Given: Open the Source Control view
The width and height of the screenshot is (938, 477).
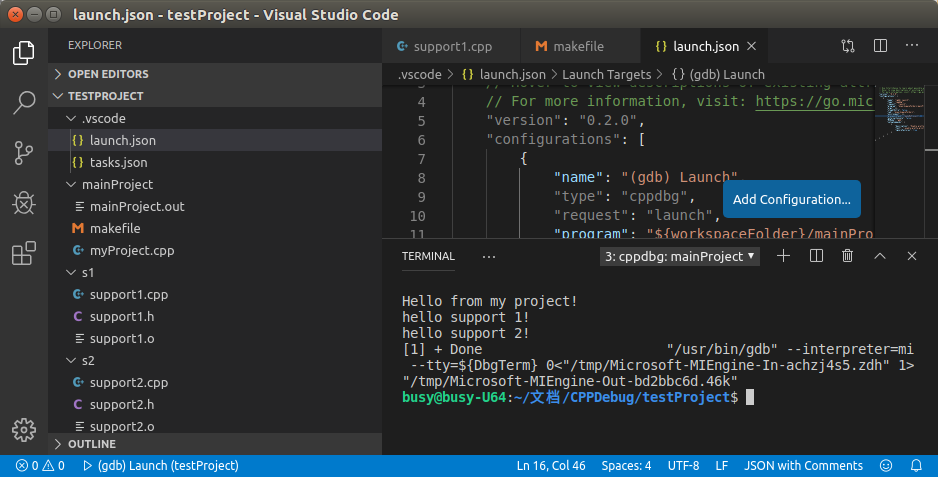Looking at the screenshot, I should [x=23, y=153].
